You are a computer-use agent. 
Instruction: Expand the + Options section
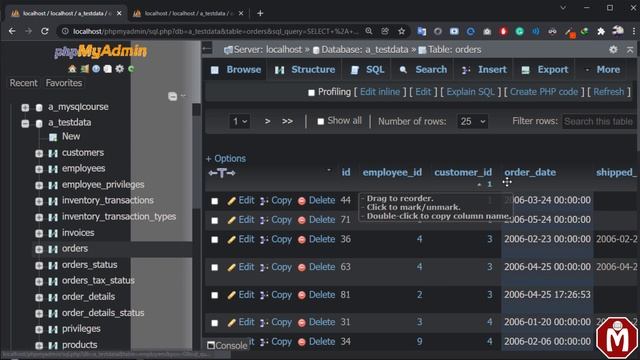(x=226, y=158)
